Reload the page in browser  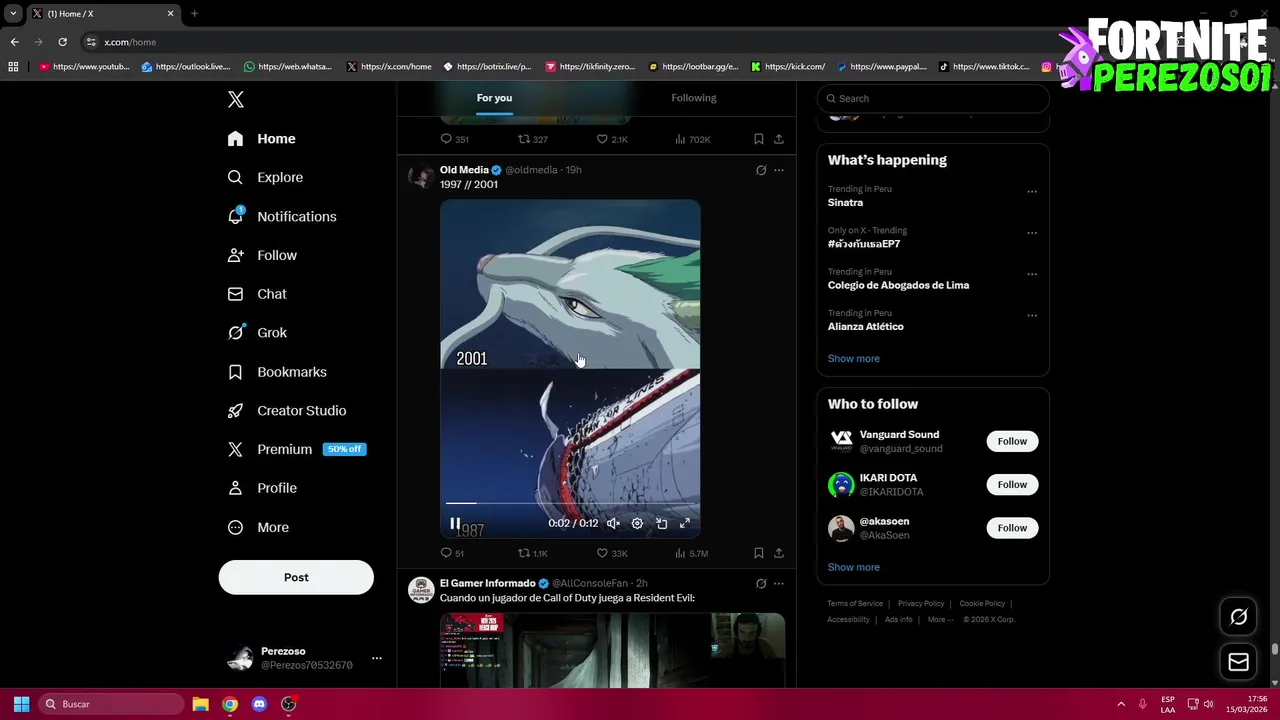coord(62,42)
